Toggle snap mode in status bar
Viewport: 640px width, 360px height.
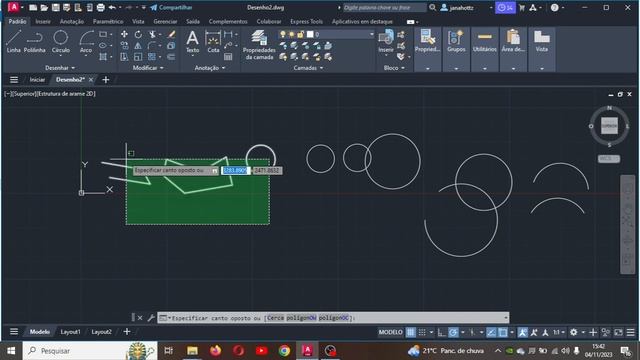point(422,332)
